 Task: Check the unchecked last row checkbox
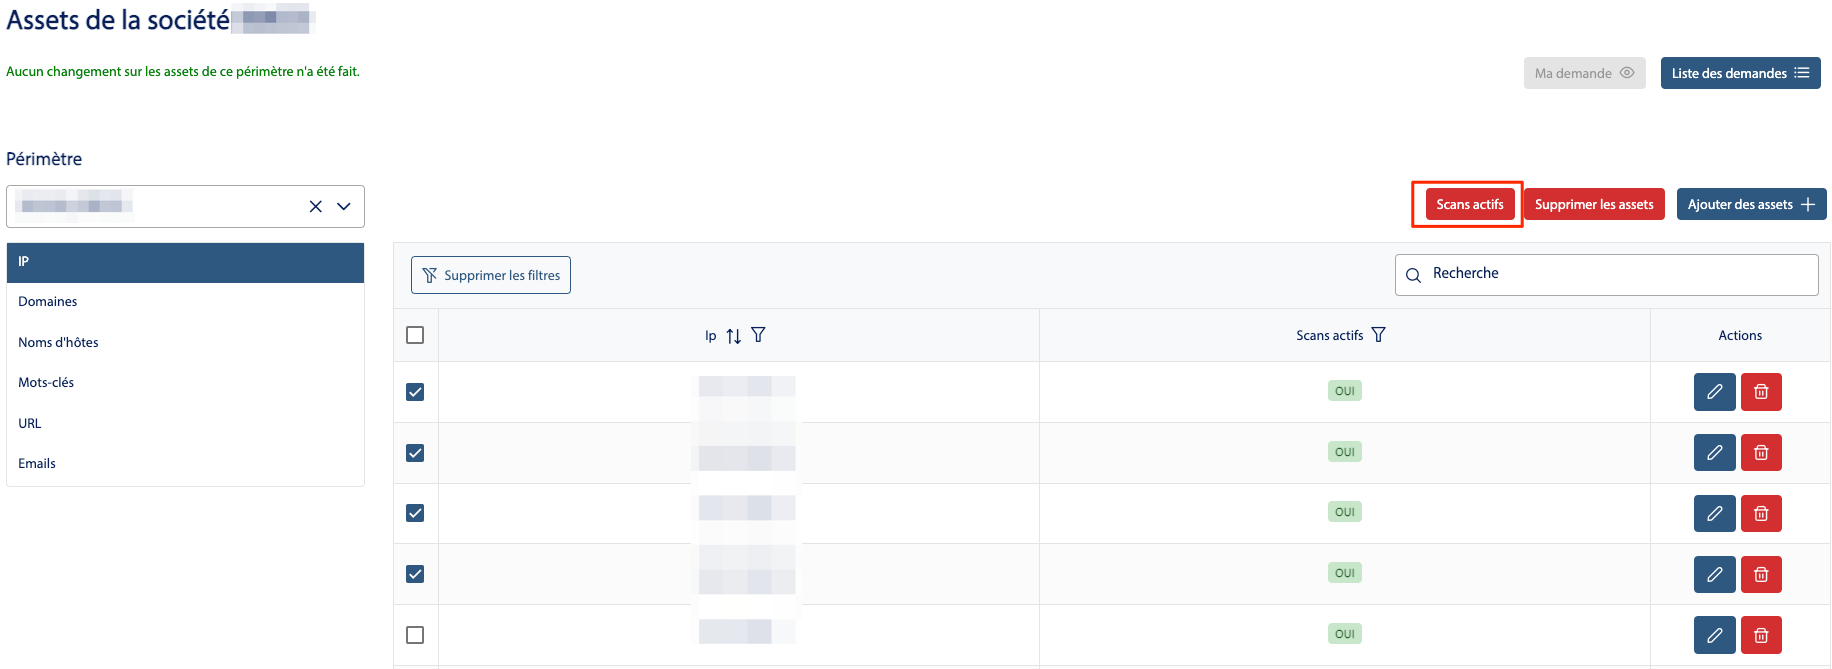(415, 635)
